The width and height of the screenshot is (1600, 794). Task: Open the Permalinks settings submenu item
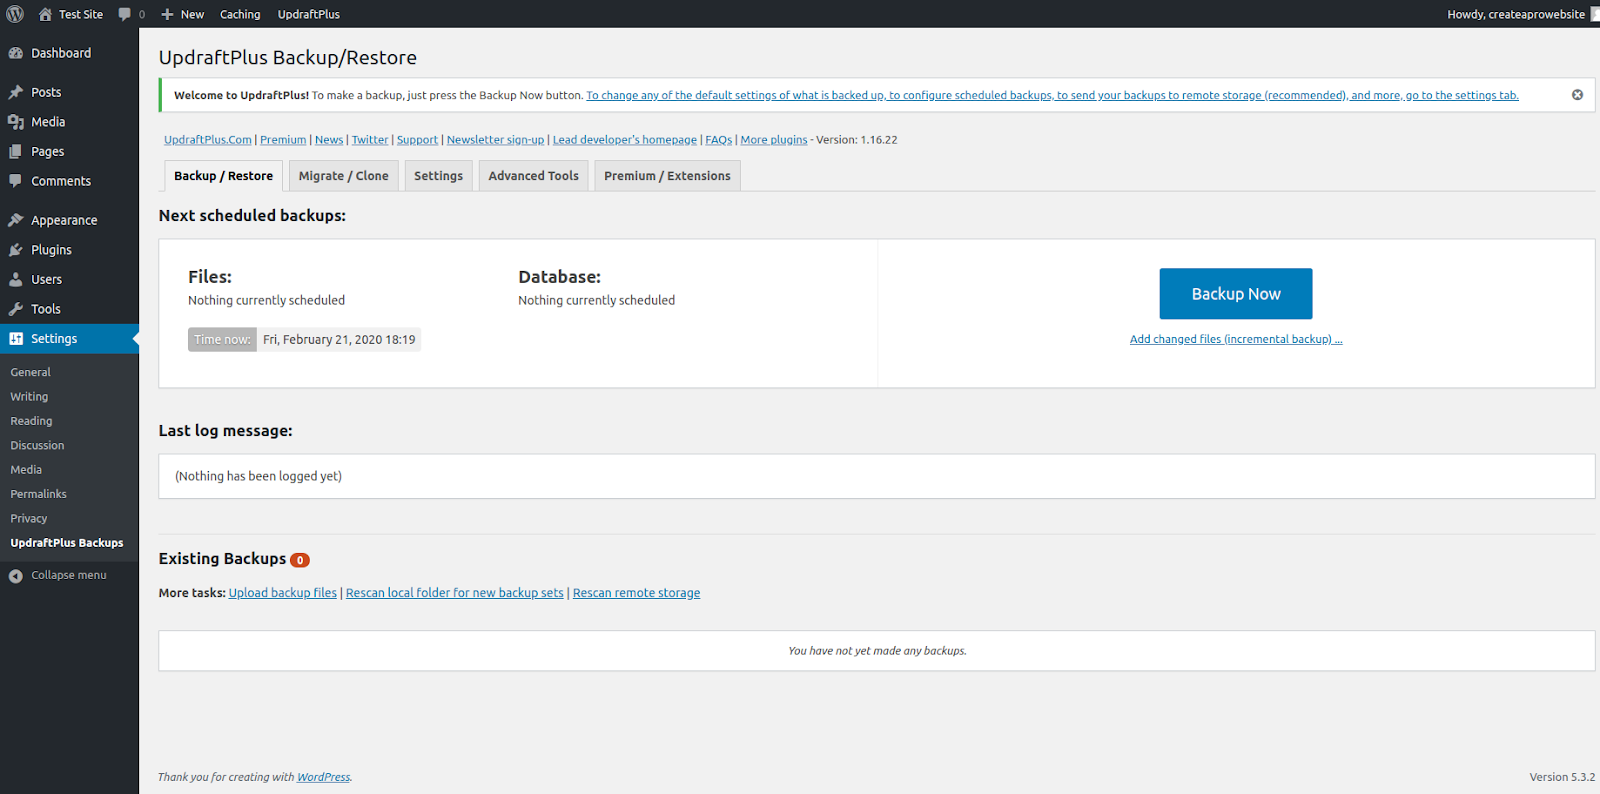[x=39, y=494]
